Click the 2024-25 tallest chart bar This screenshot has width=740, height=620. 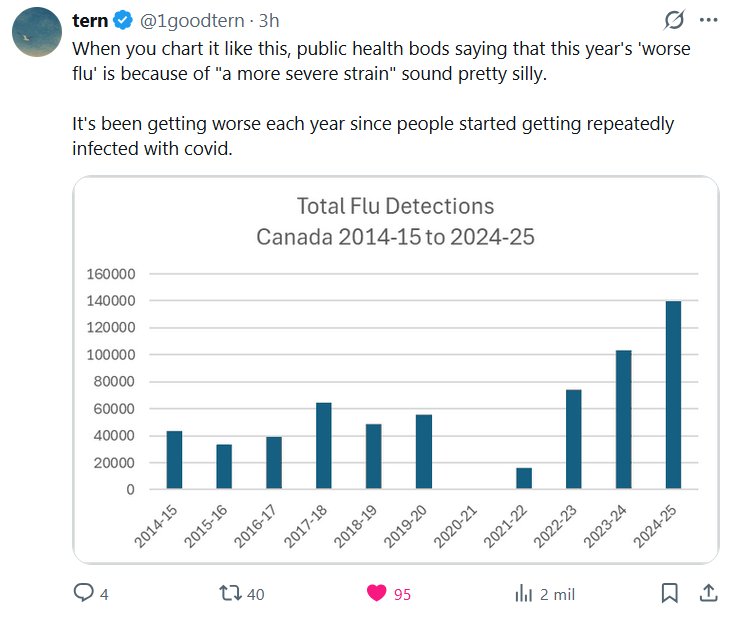click(x=674, y=395)
